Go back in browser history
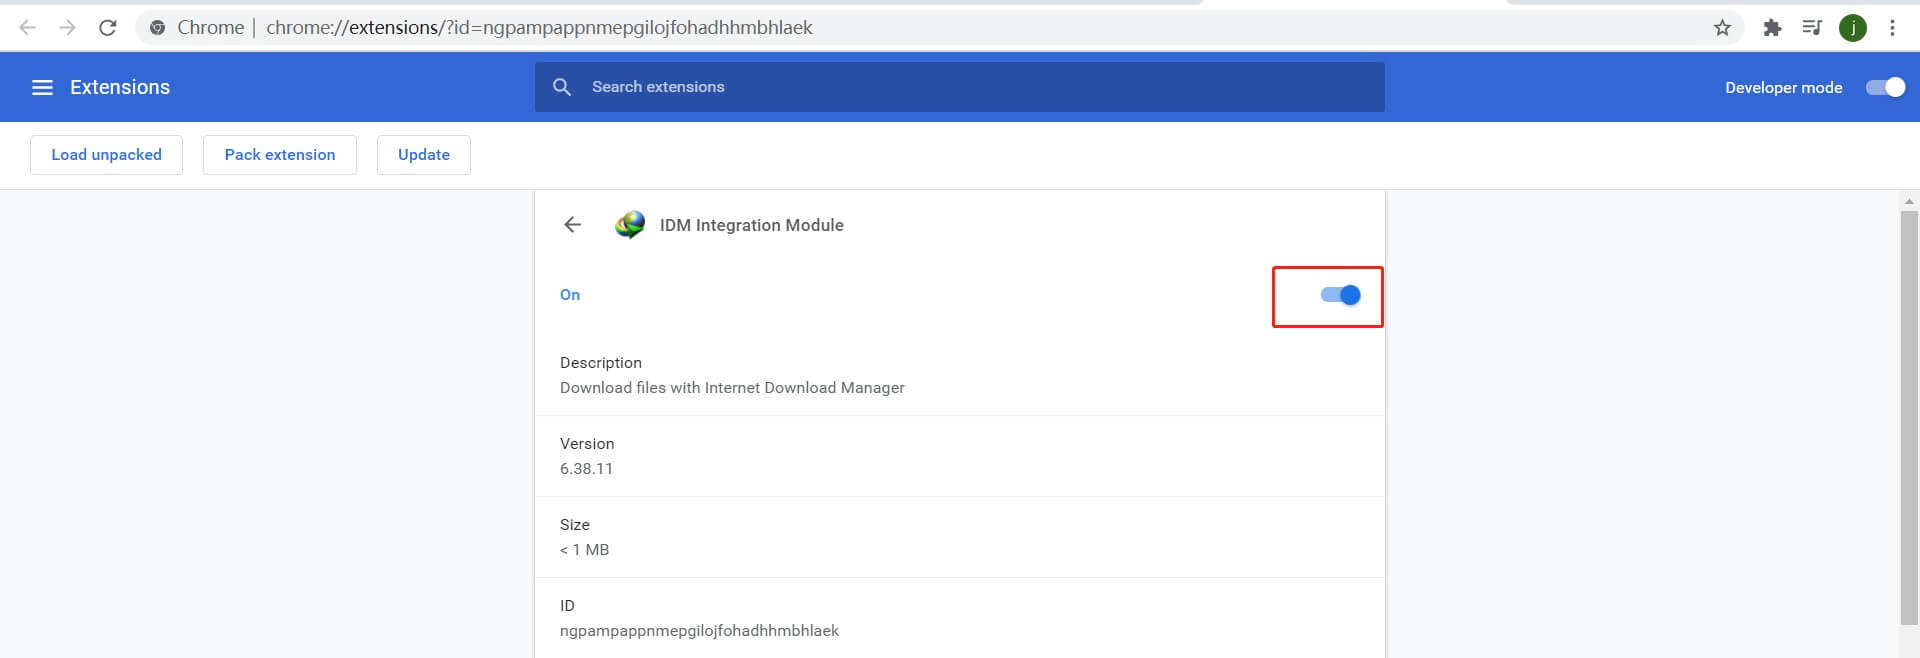The image size is (1920, 658). tap(28, 28)
